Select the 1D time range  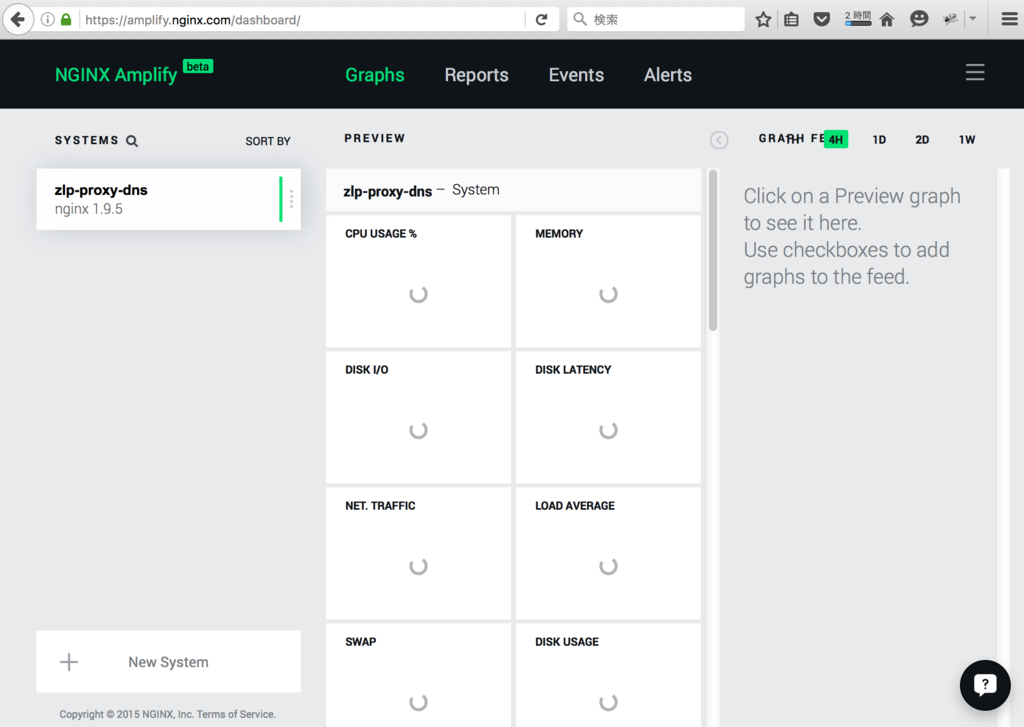tap(879, 140)
